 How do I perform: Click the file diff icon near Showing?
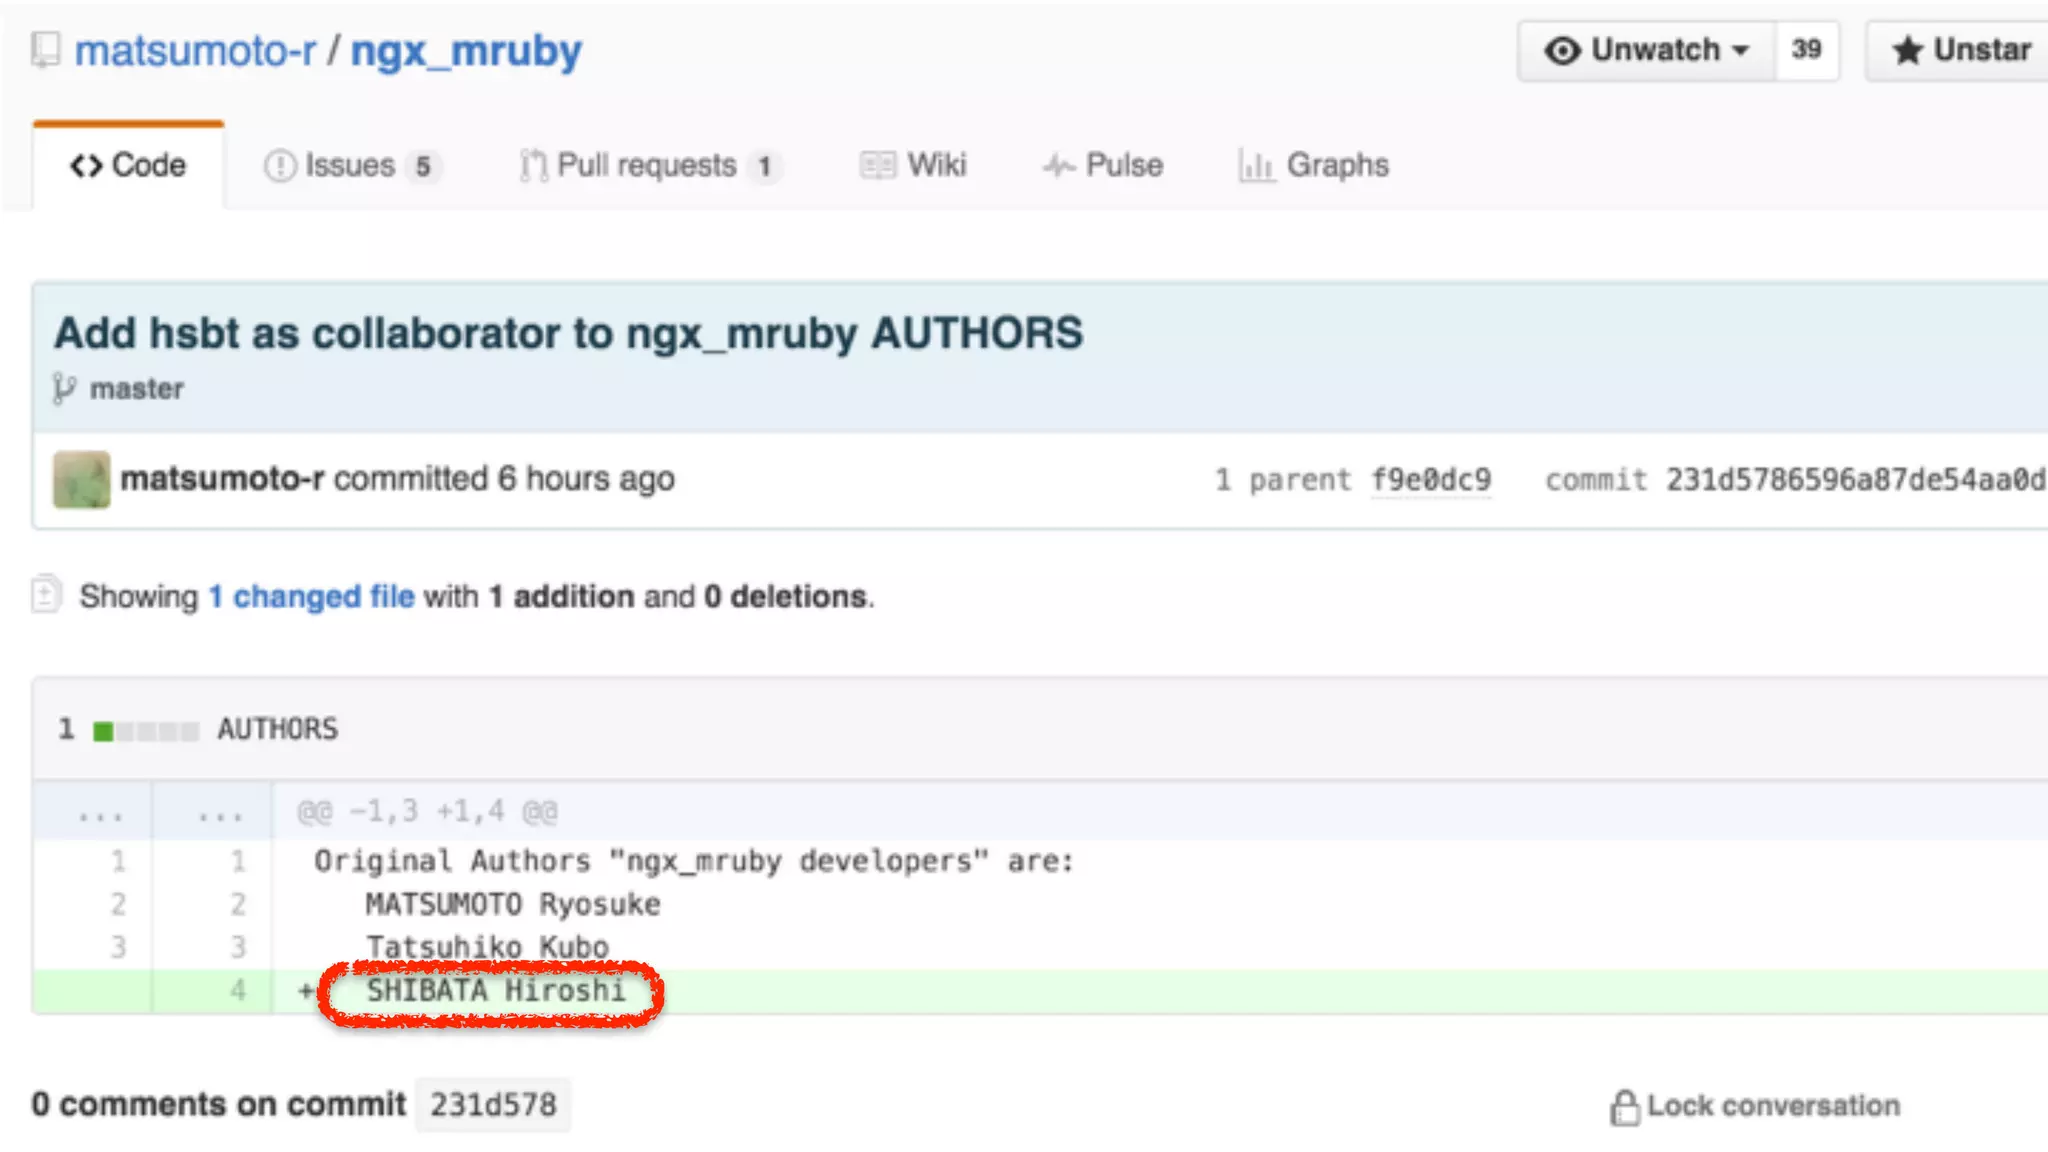[x=46, y=594]
